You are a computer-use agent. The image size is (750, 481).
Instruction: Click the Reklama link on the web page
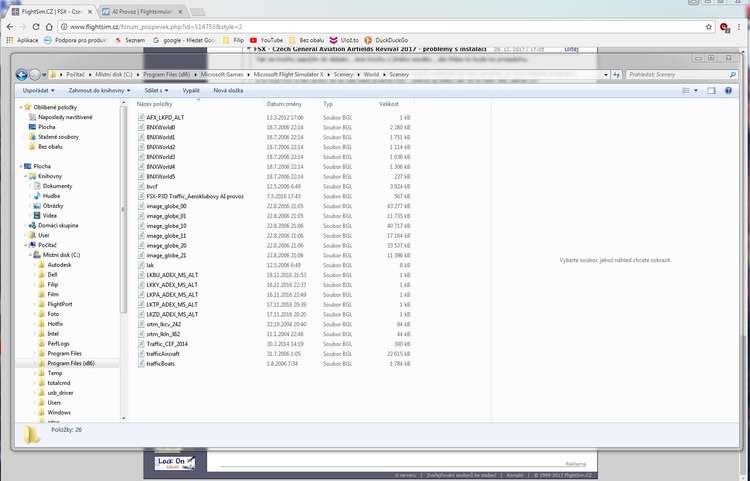click(x=575, y=464)
